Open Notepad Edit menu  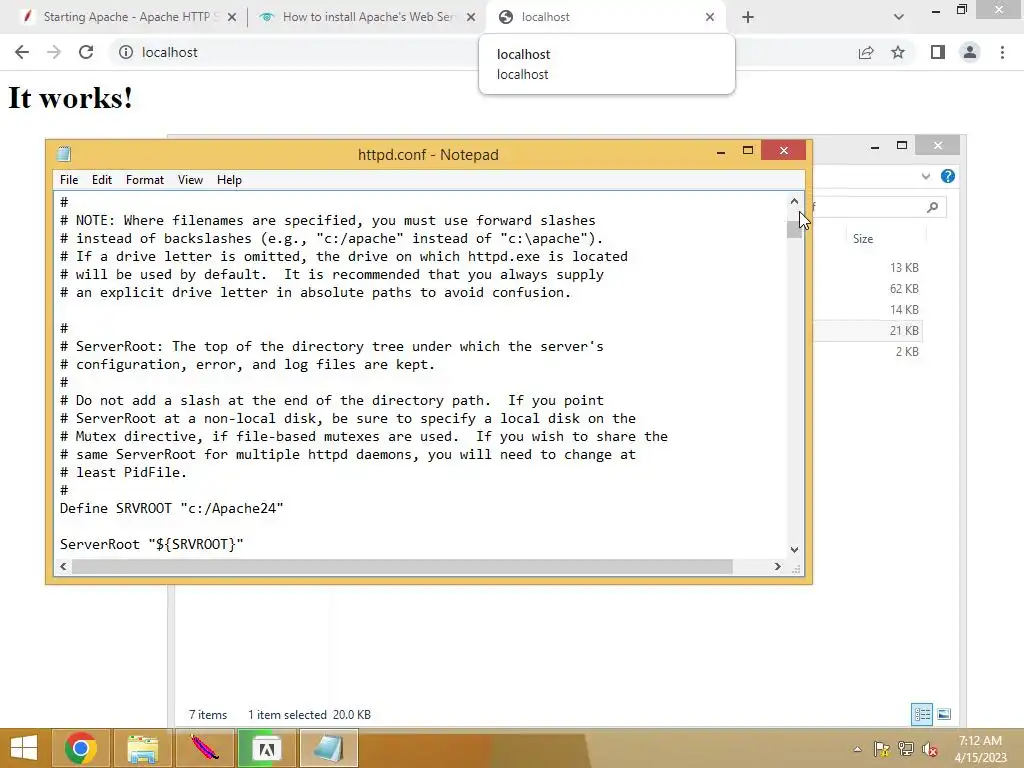(x=102, y=180)
